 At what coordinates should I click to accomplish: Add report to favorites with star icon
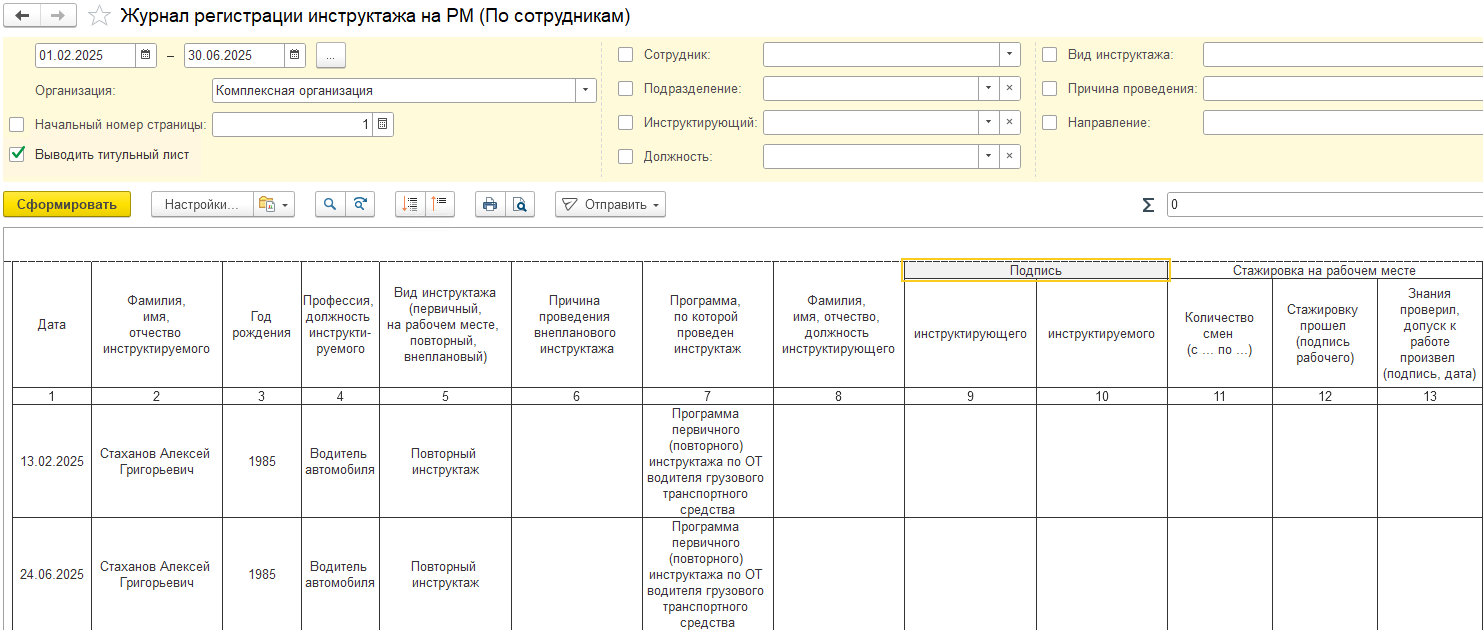[99, 16]
